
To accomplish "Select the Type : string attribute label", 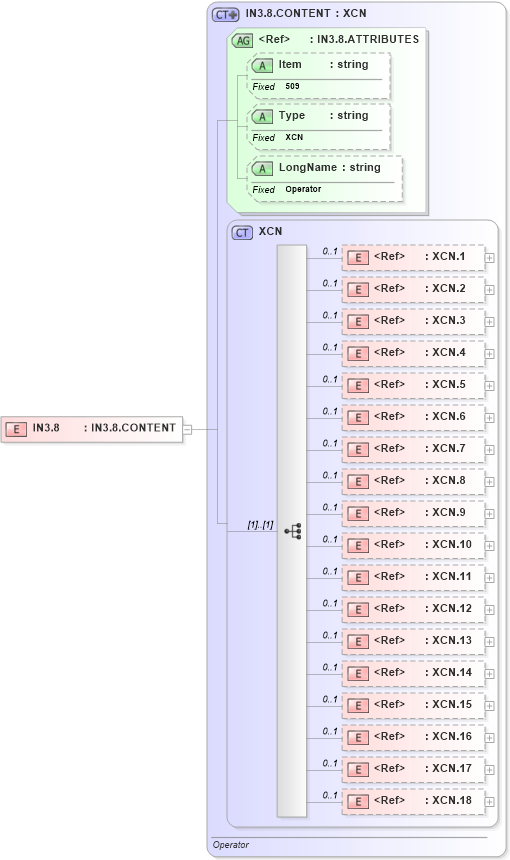I will coord(323,115).
